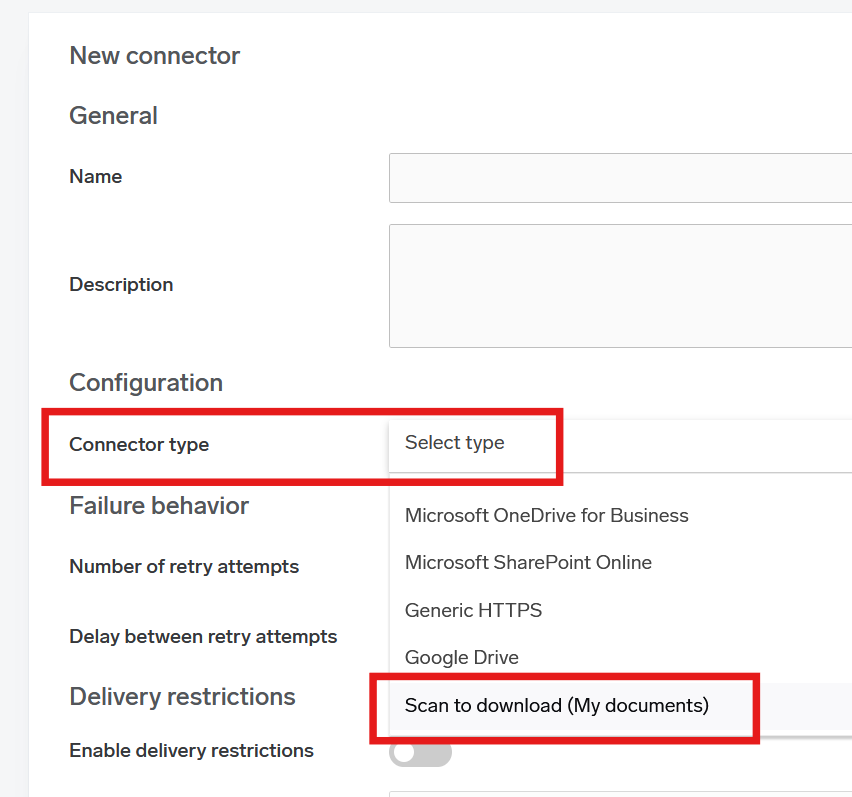
Task: Click the 'General' section heading
Action: tap(113, 116)
